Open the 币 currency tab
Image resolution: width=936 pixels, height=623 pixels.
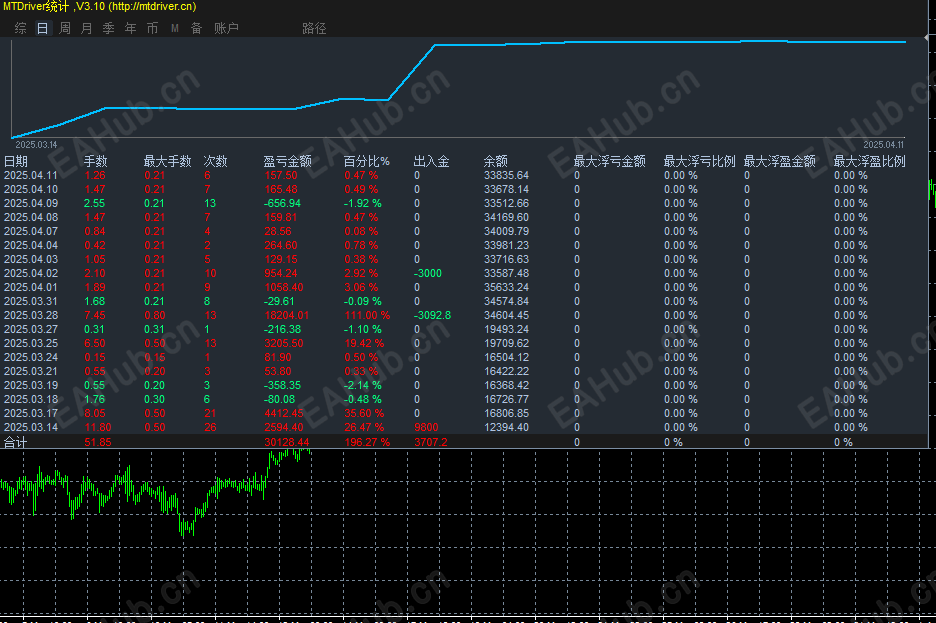pyautogui.click(x=153, y=28)
